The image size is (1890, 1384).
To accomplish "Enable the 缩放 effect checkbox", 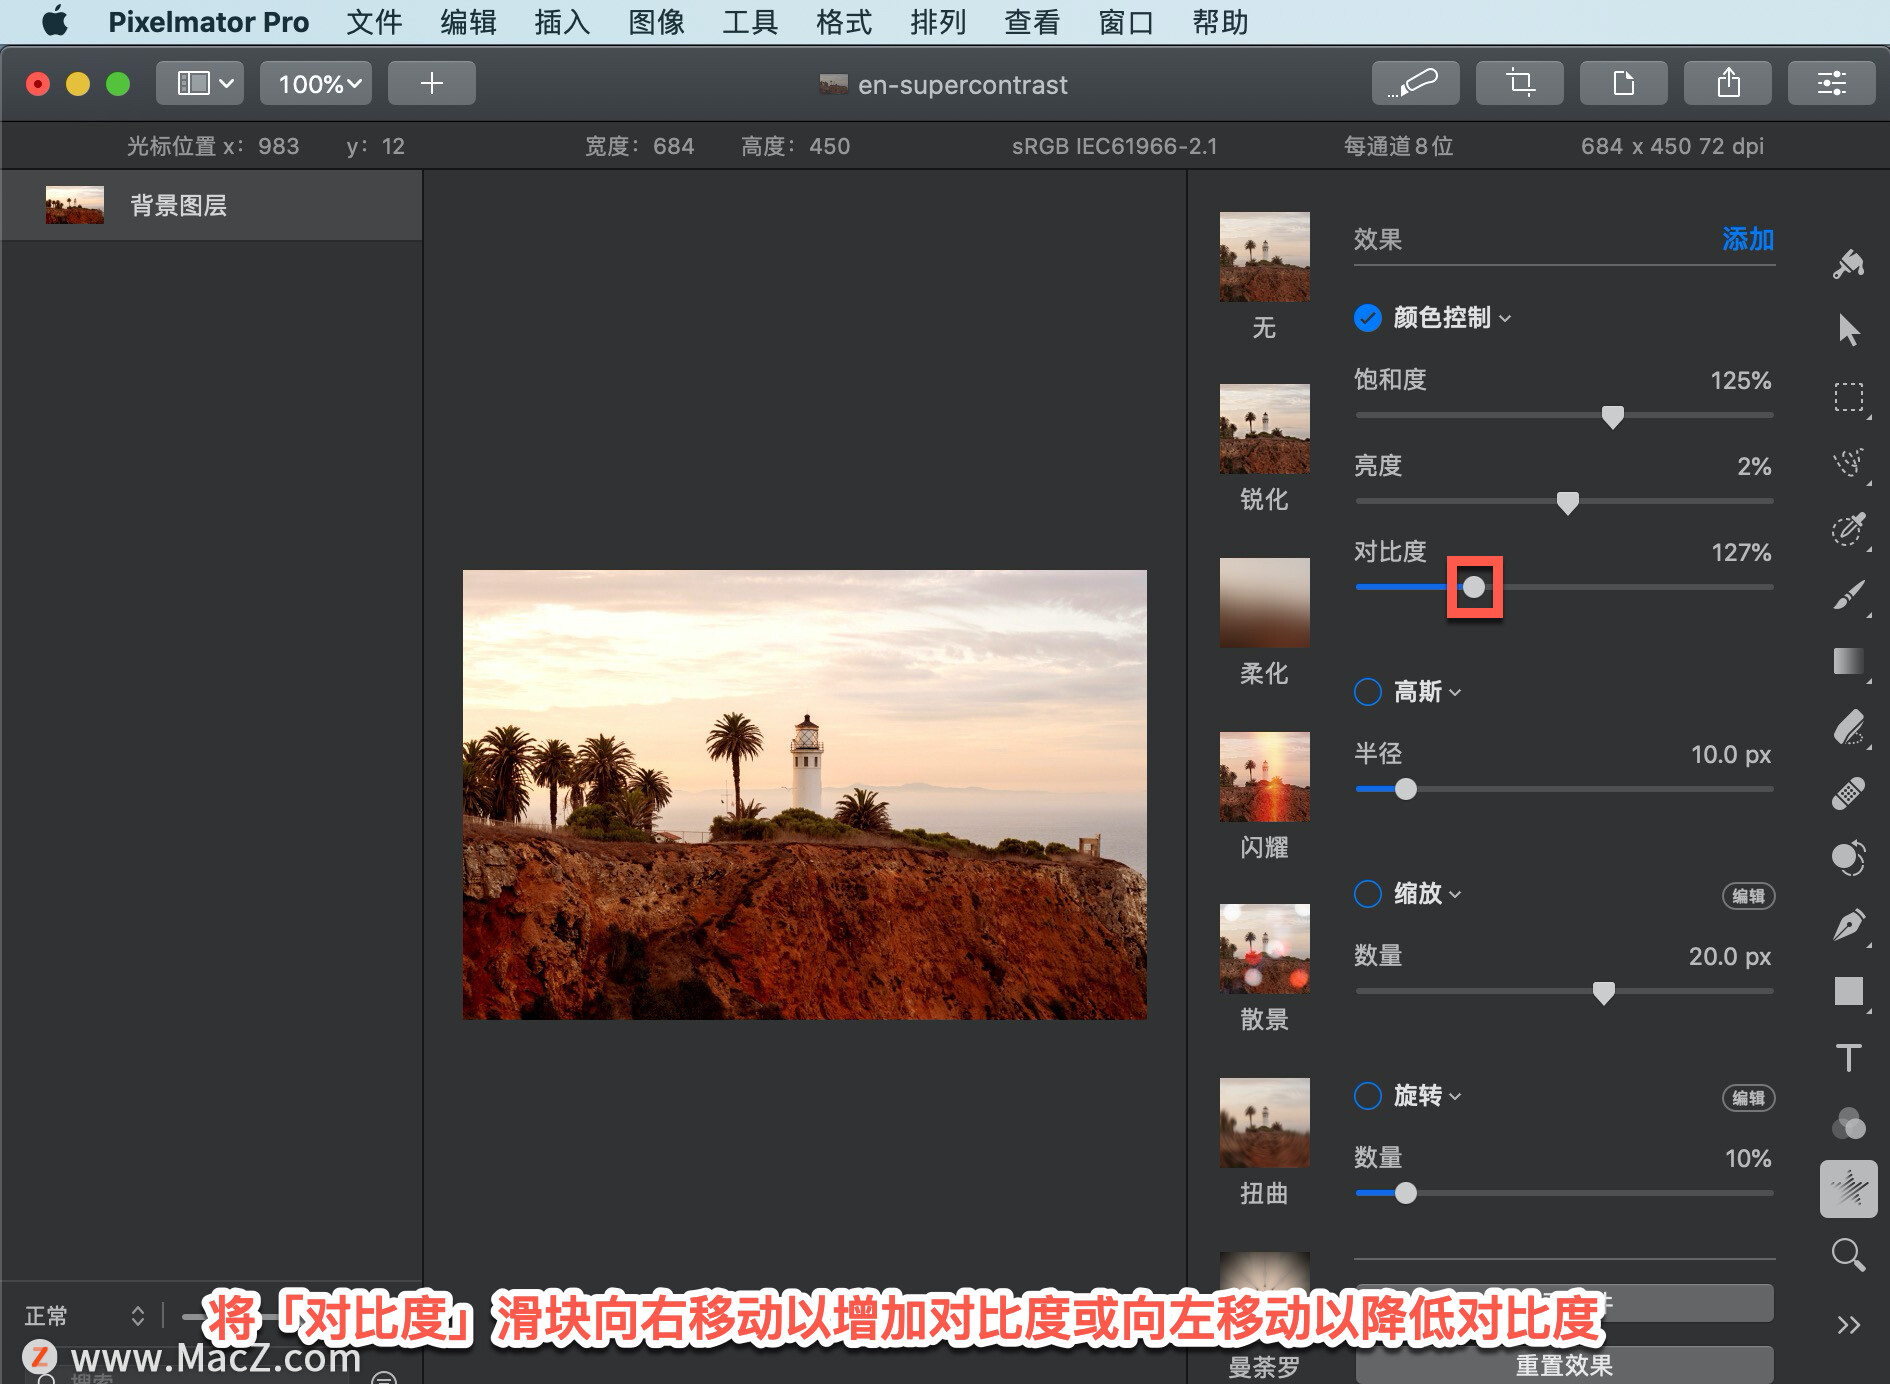I will tap(1367, 894).
